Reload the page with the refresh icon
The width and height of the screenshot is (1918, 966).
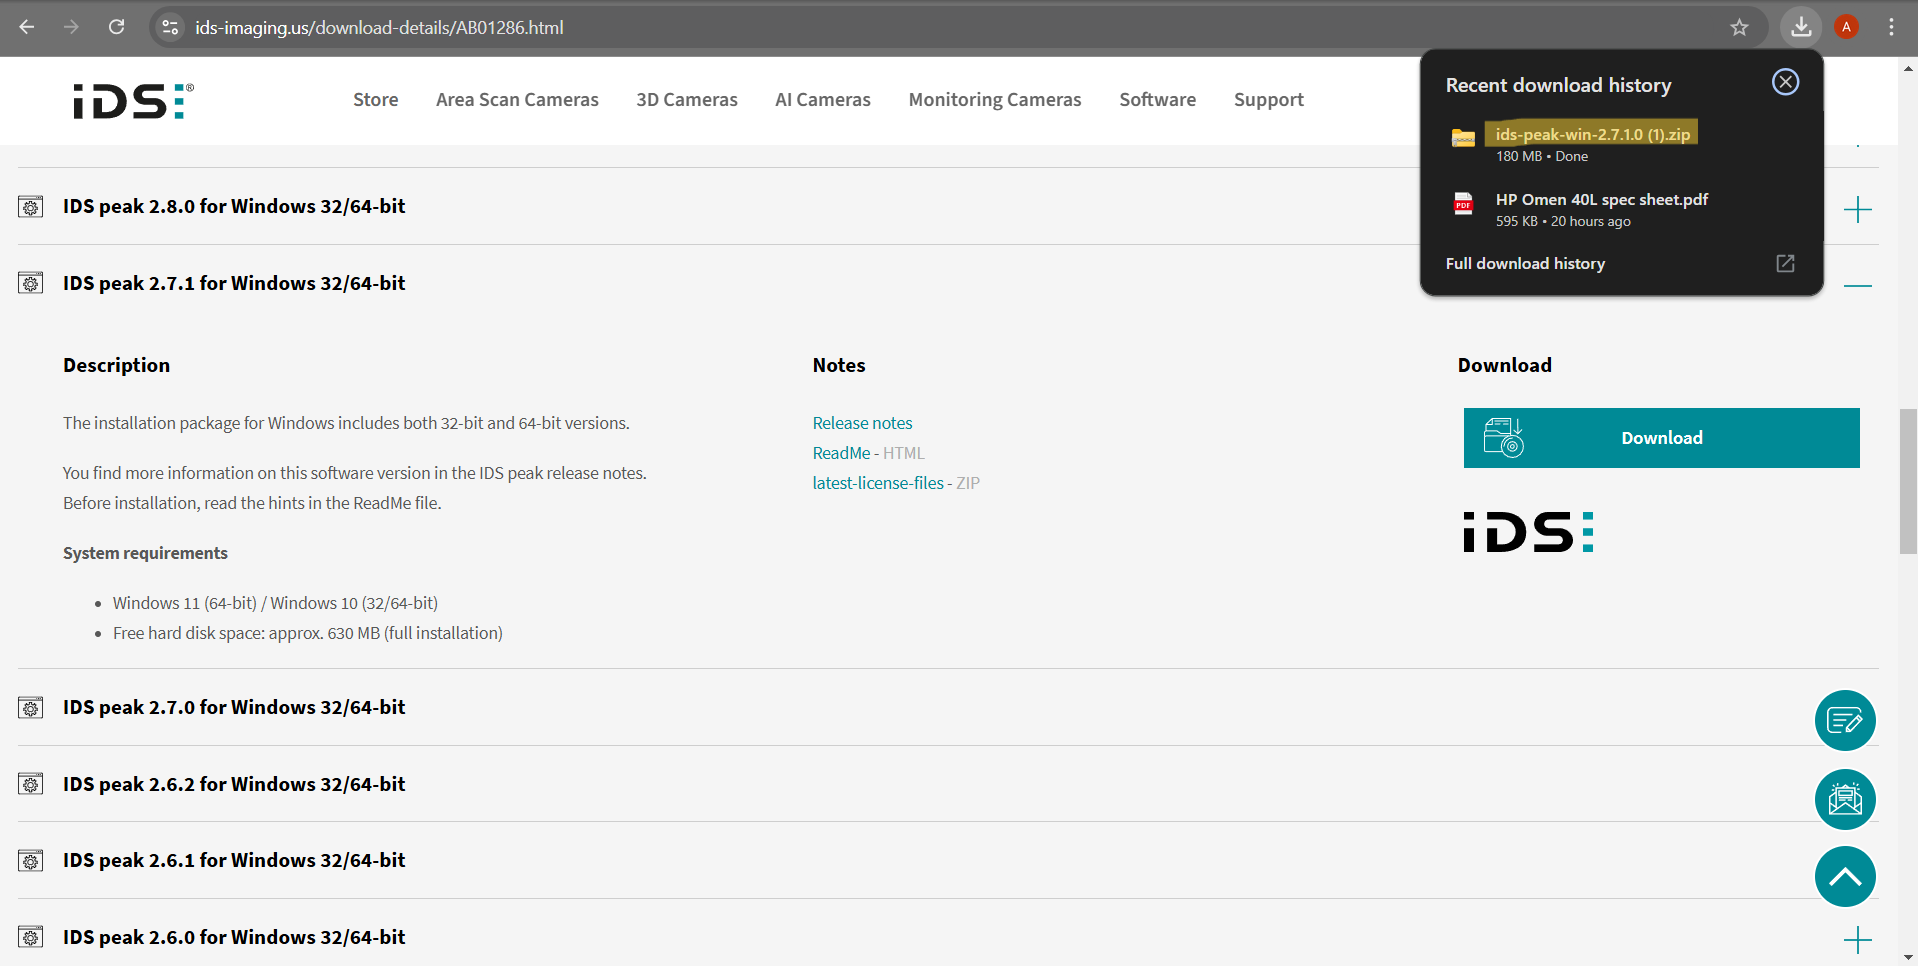[x=116, y=27]
